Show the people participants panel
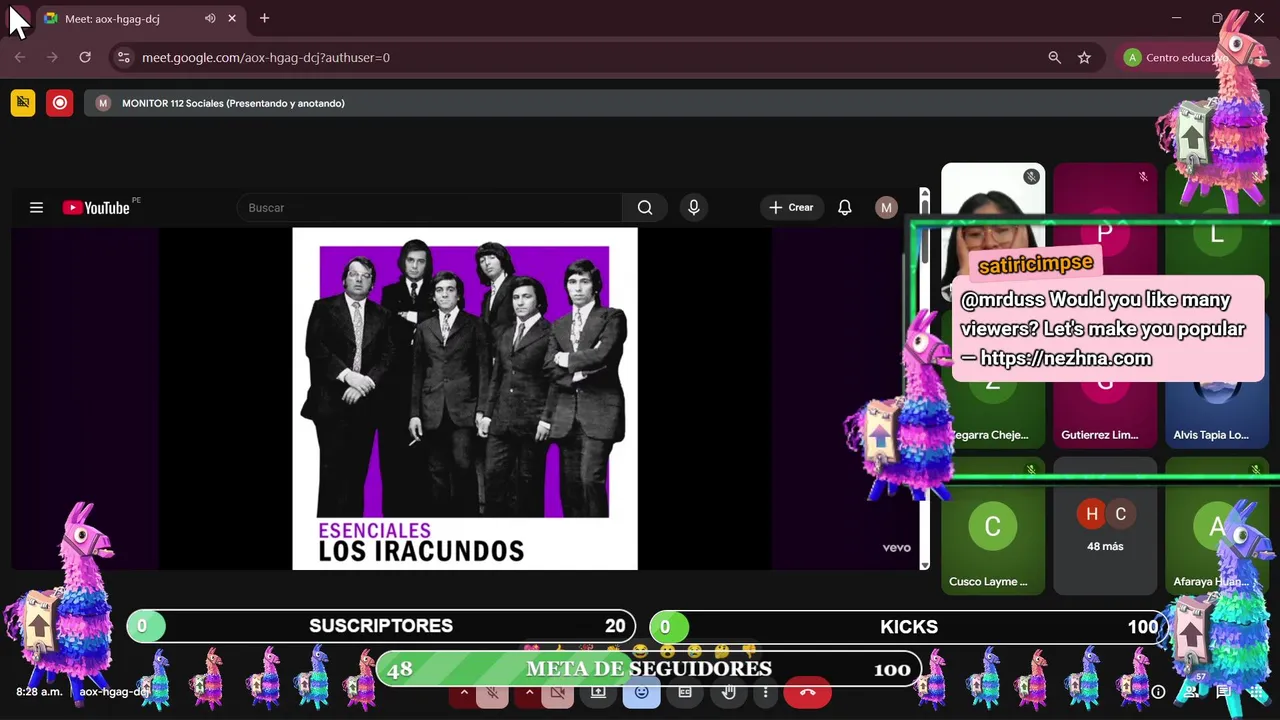 (1191, 691)
